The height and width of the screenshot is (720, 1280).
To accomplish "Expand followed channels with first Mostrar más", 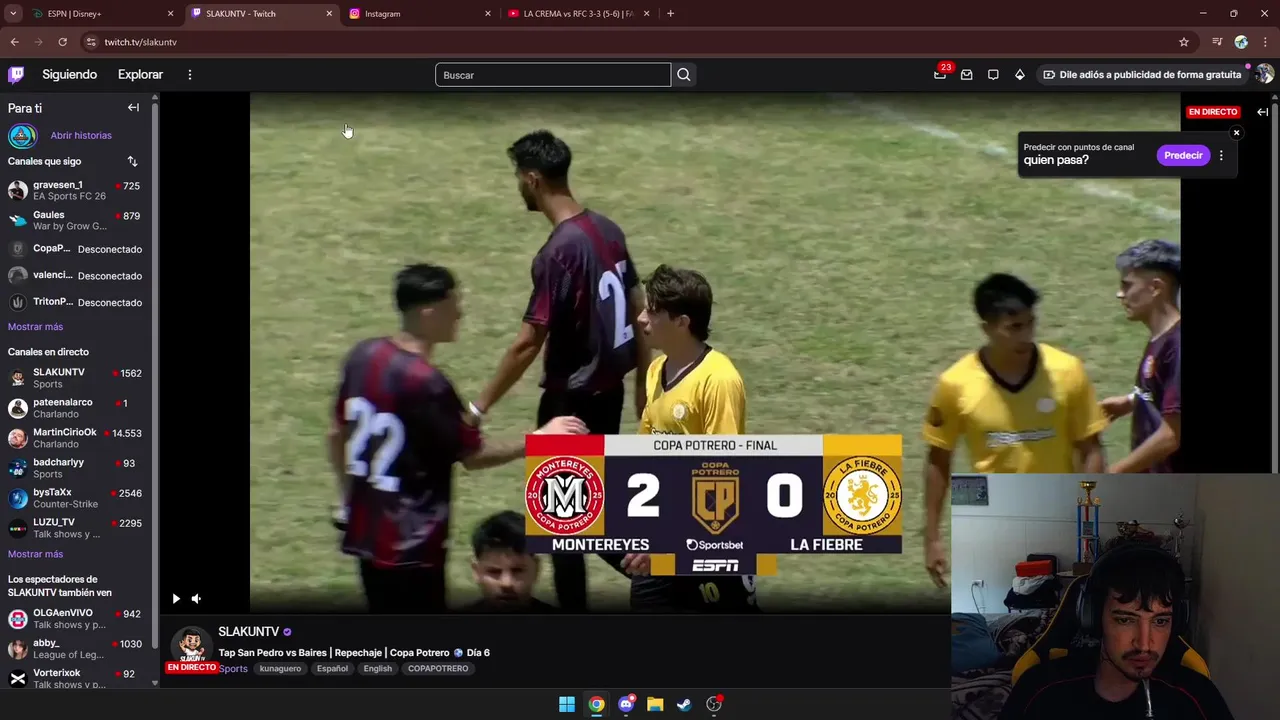I will tap(35, 327).
